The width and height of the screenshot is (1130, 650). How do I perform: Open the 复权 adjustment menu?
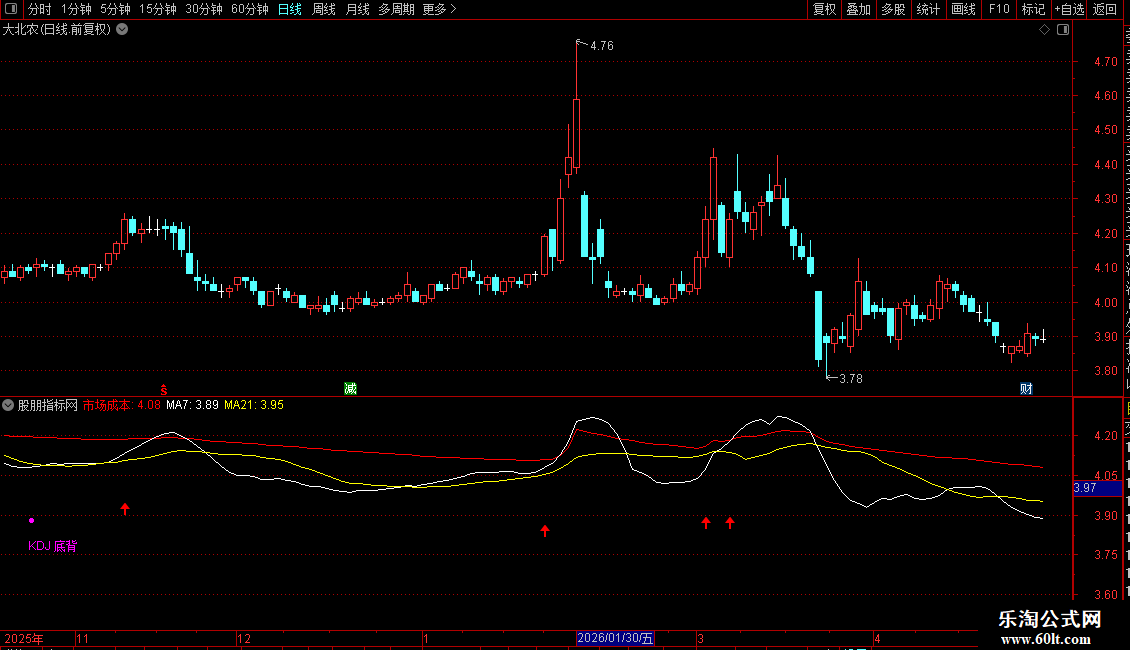pos(824,9)
